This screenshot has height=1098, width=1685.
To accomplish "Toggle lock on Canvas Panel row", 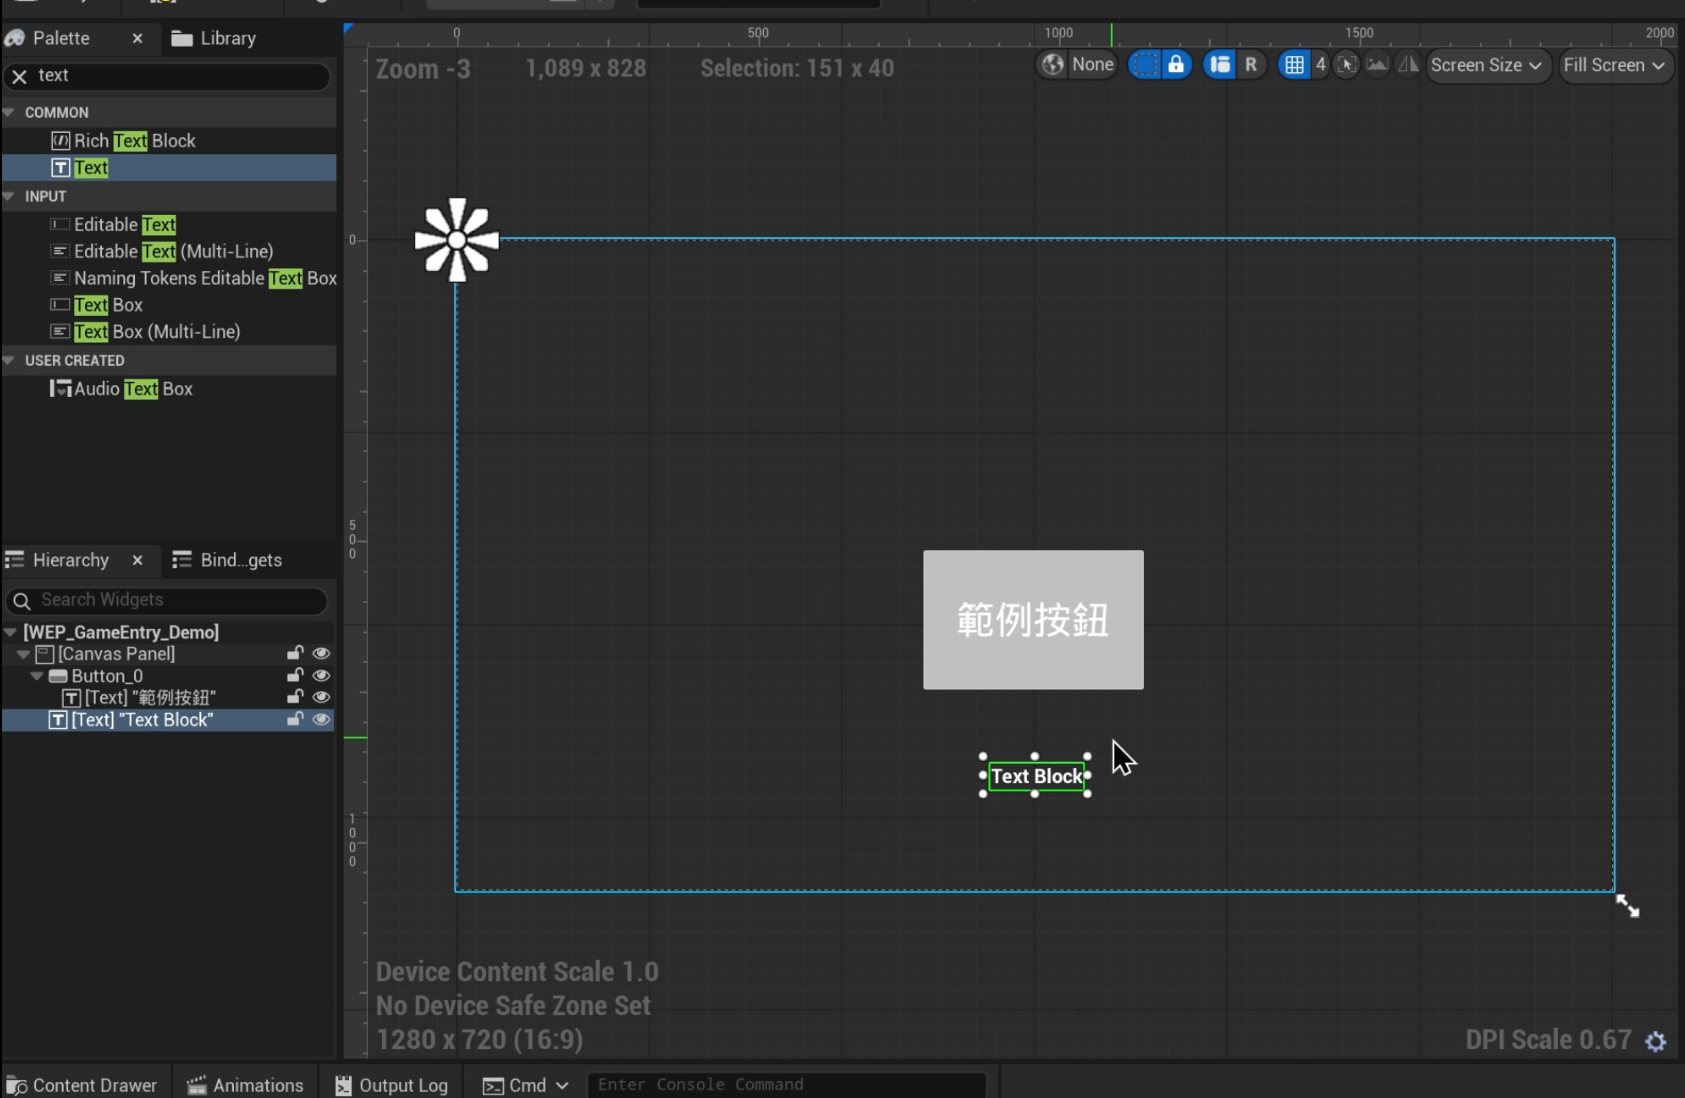I will 294,653.
